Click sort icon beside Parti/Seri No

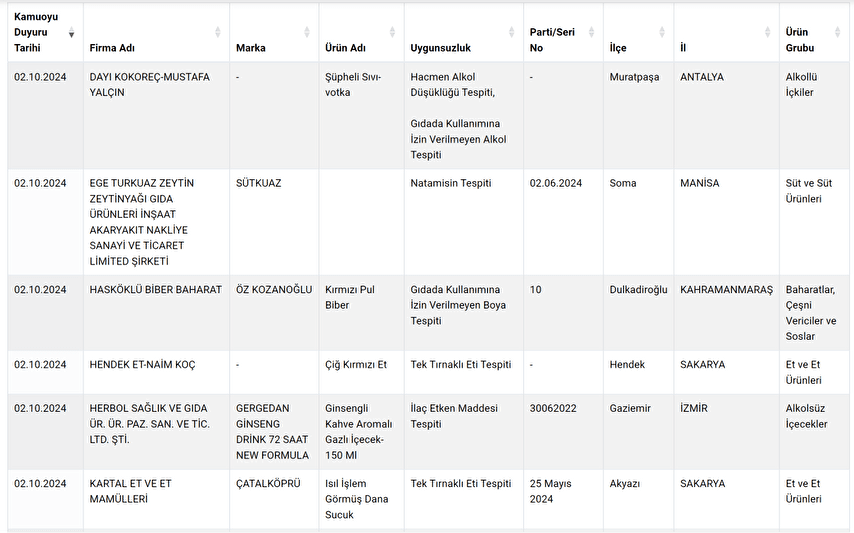(591, 33)
